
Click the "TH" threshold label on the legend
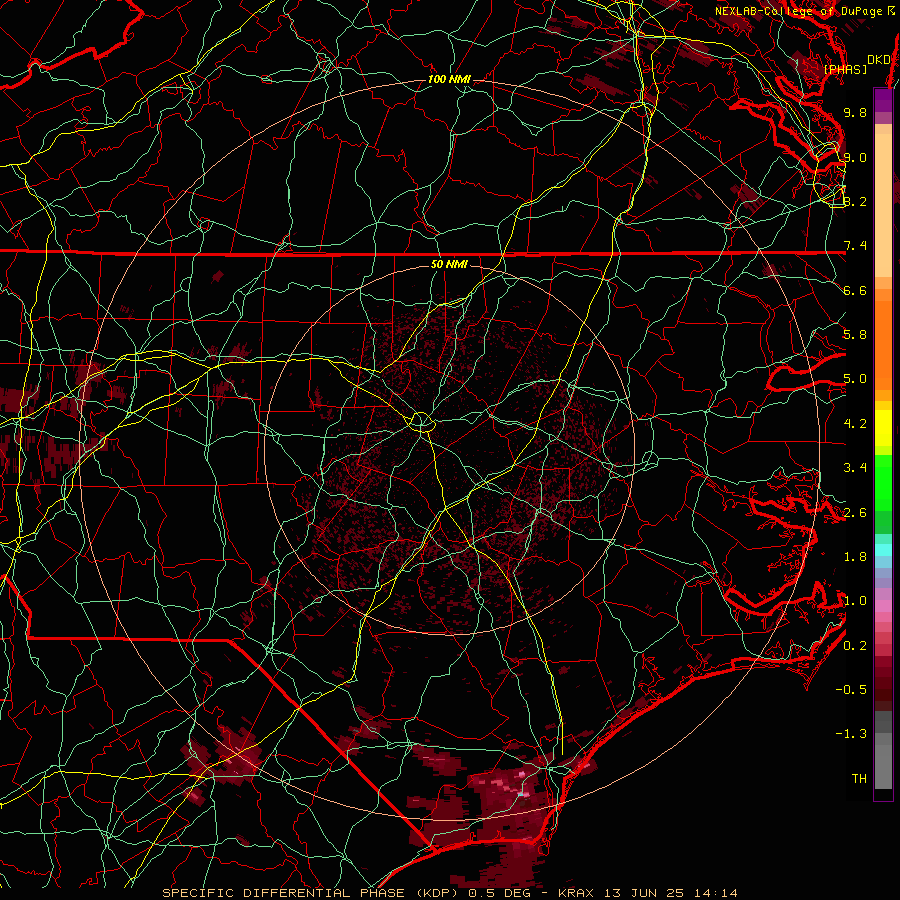[x=859, y=779]
